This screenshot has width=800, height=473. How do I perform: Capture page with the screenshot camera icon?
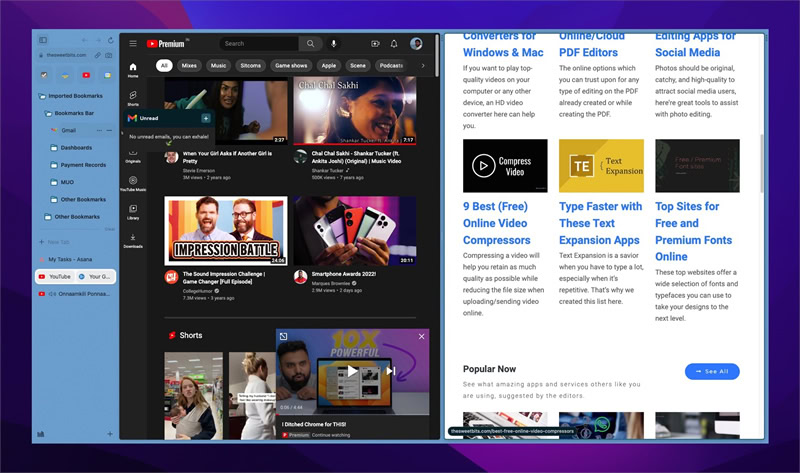pyautogui.click(x=109, y=55)
